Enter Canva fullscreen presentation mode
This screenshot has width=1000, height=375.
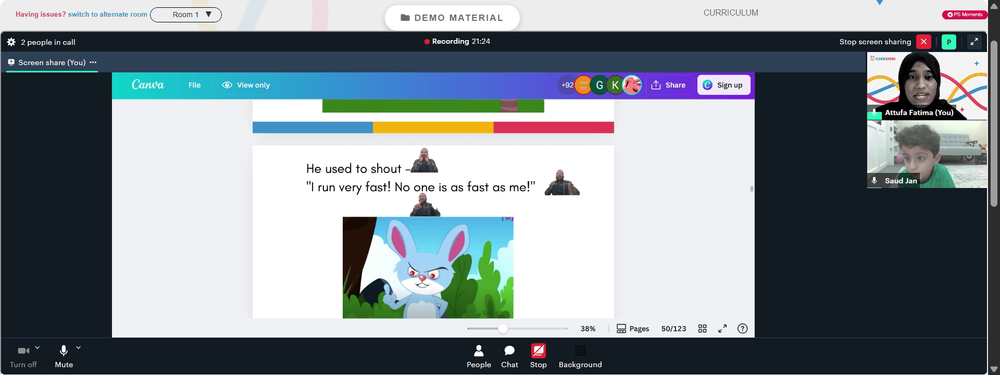coord(723,329)
